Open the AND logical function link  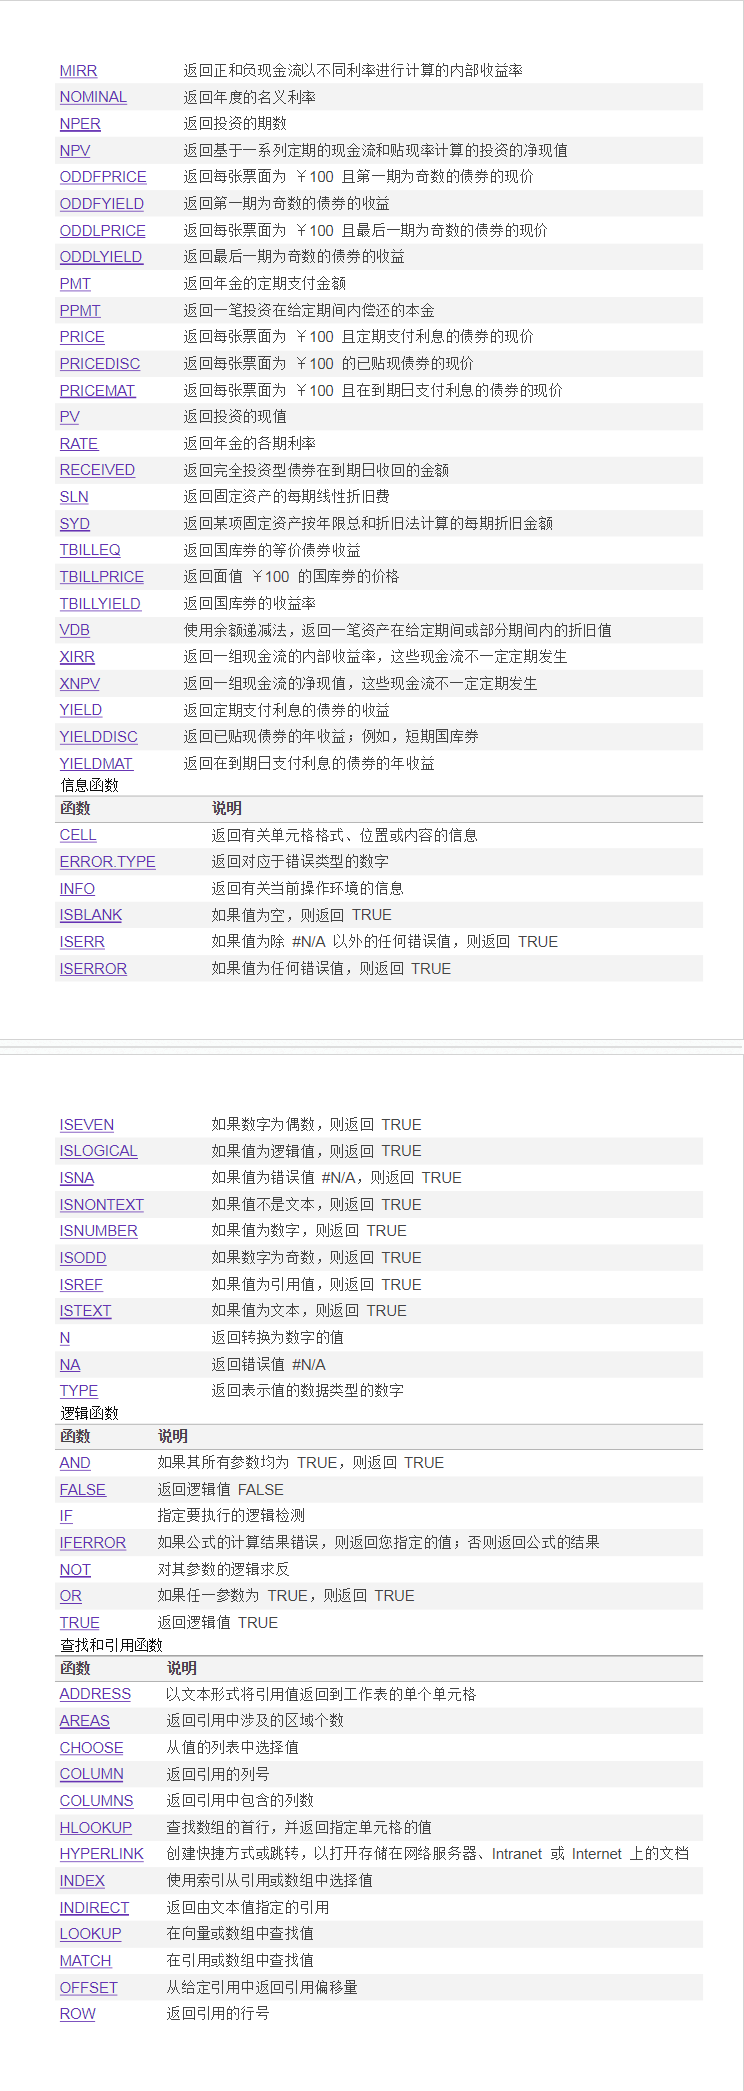75,1463
